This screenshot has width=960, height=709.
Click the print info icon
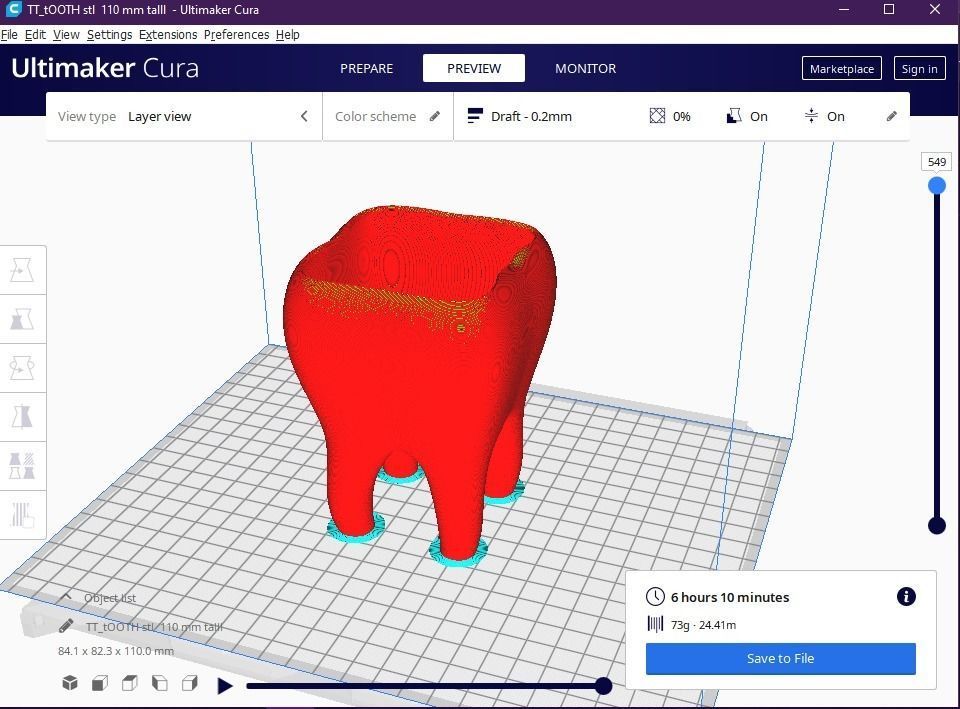(x=906, y=596)
